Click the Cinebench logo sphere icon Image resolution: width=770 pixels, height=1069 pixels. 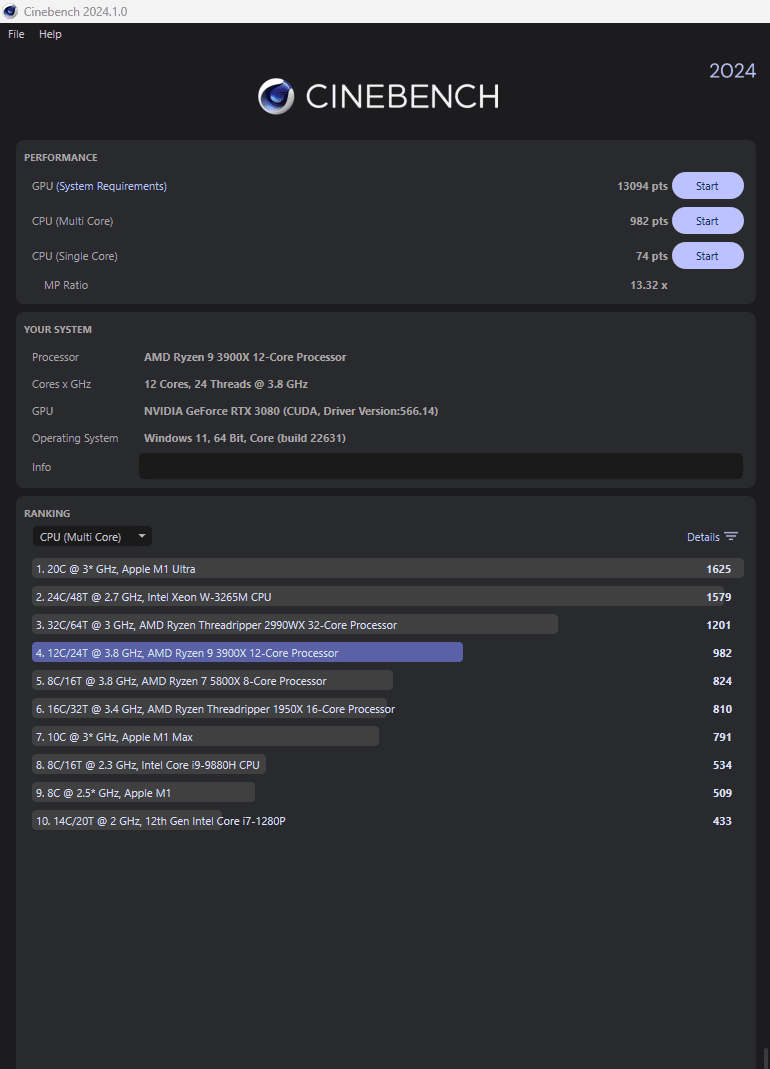pyautogui.click(x=276, y=96)
